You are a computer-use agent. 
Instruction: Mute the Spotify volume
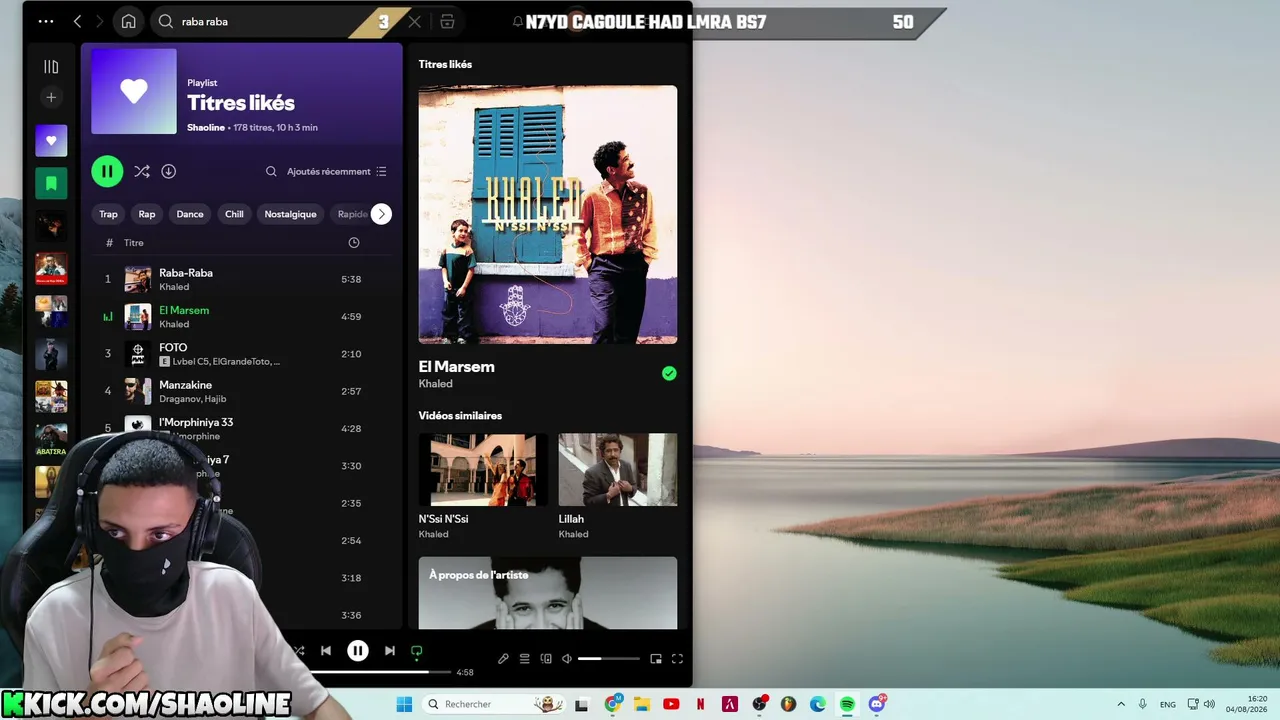click(x=567, y=659)
